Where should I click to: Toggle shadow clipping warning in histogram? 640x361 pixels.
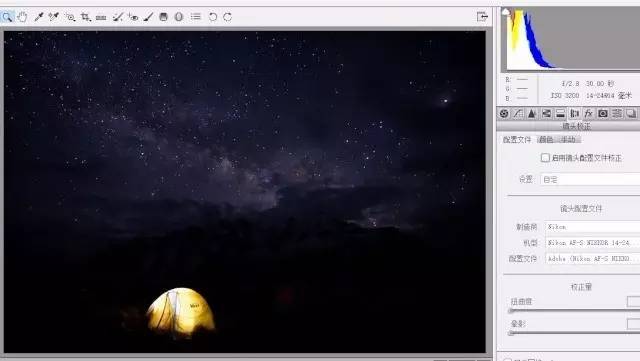(505, 12)
